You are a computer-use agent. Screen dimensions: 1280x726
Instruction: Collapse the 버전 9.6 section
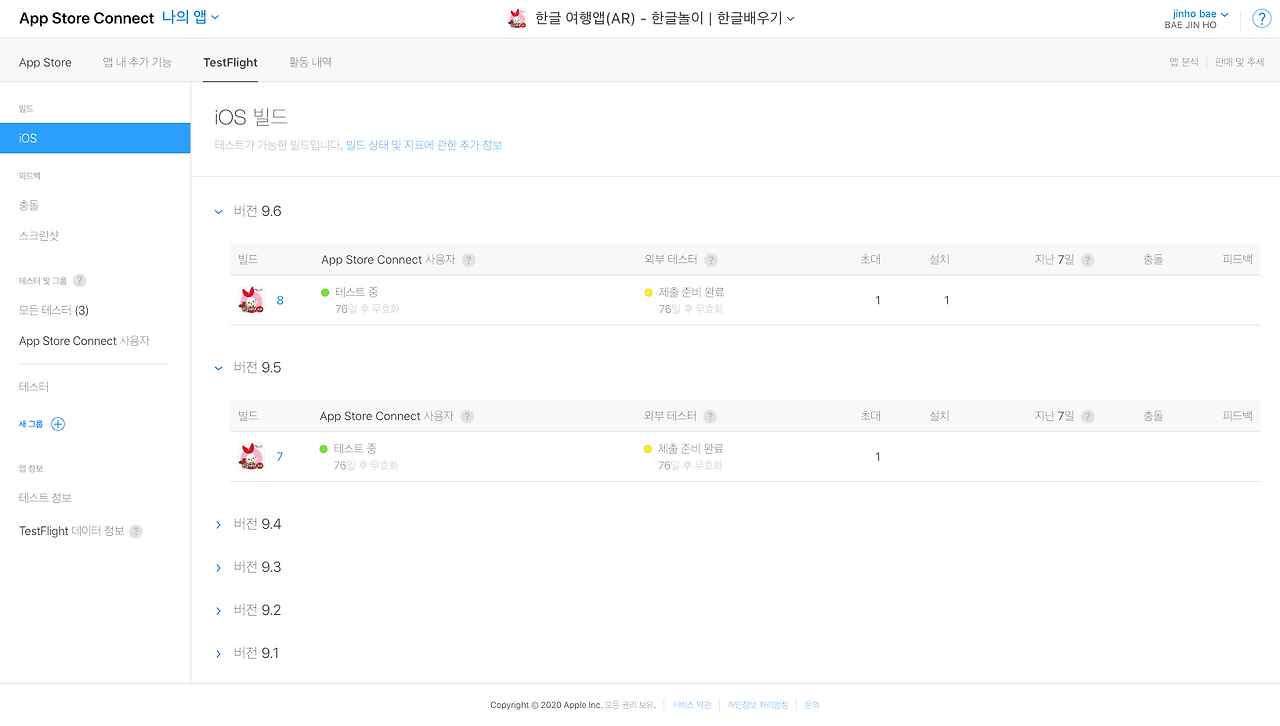[219, 211]
